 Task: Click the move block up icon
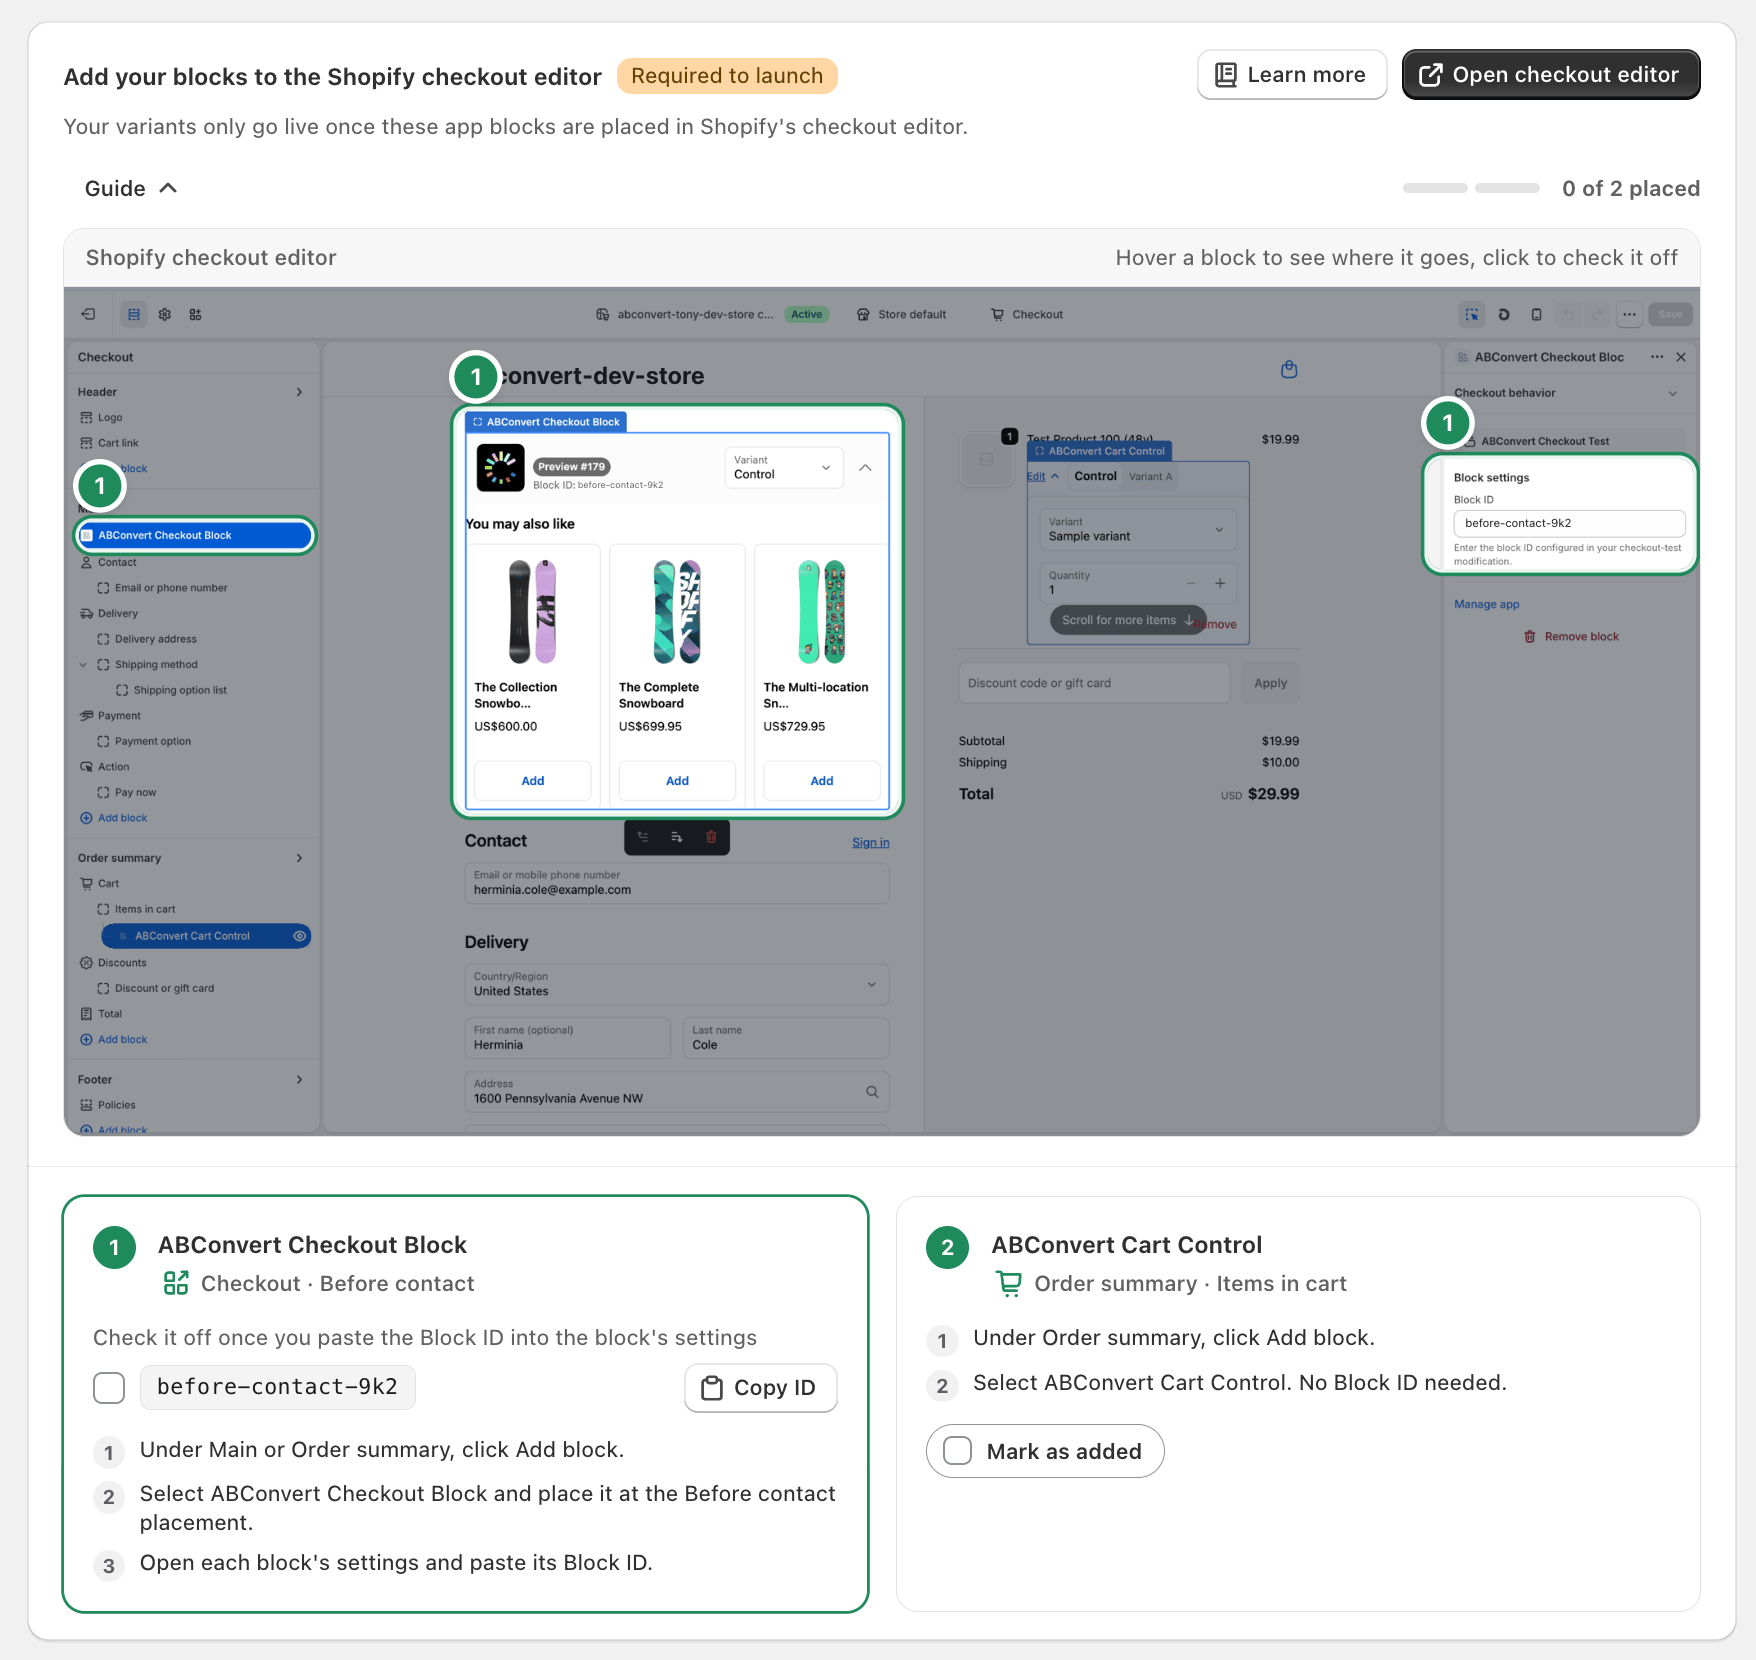coord(643,837)
